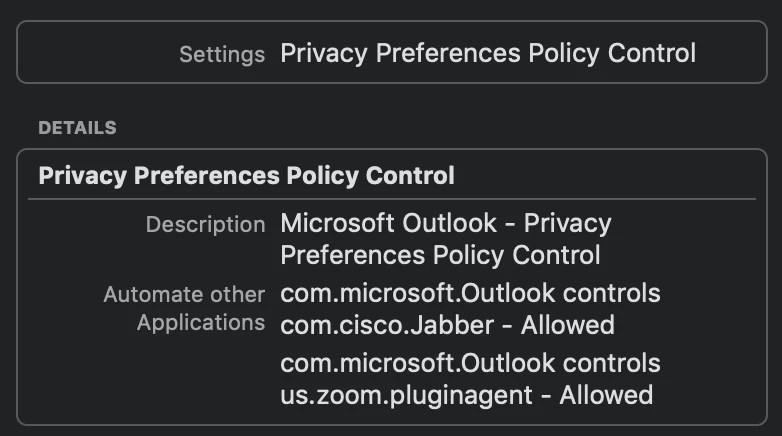Screen dimensions: 782x436
Task: Click the 'Automate other' field label
Action: click(x=184, y=295)
